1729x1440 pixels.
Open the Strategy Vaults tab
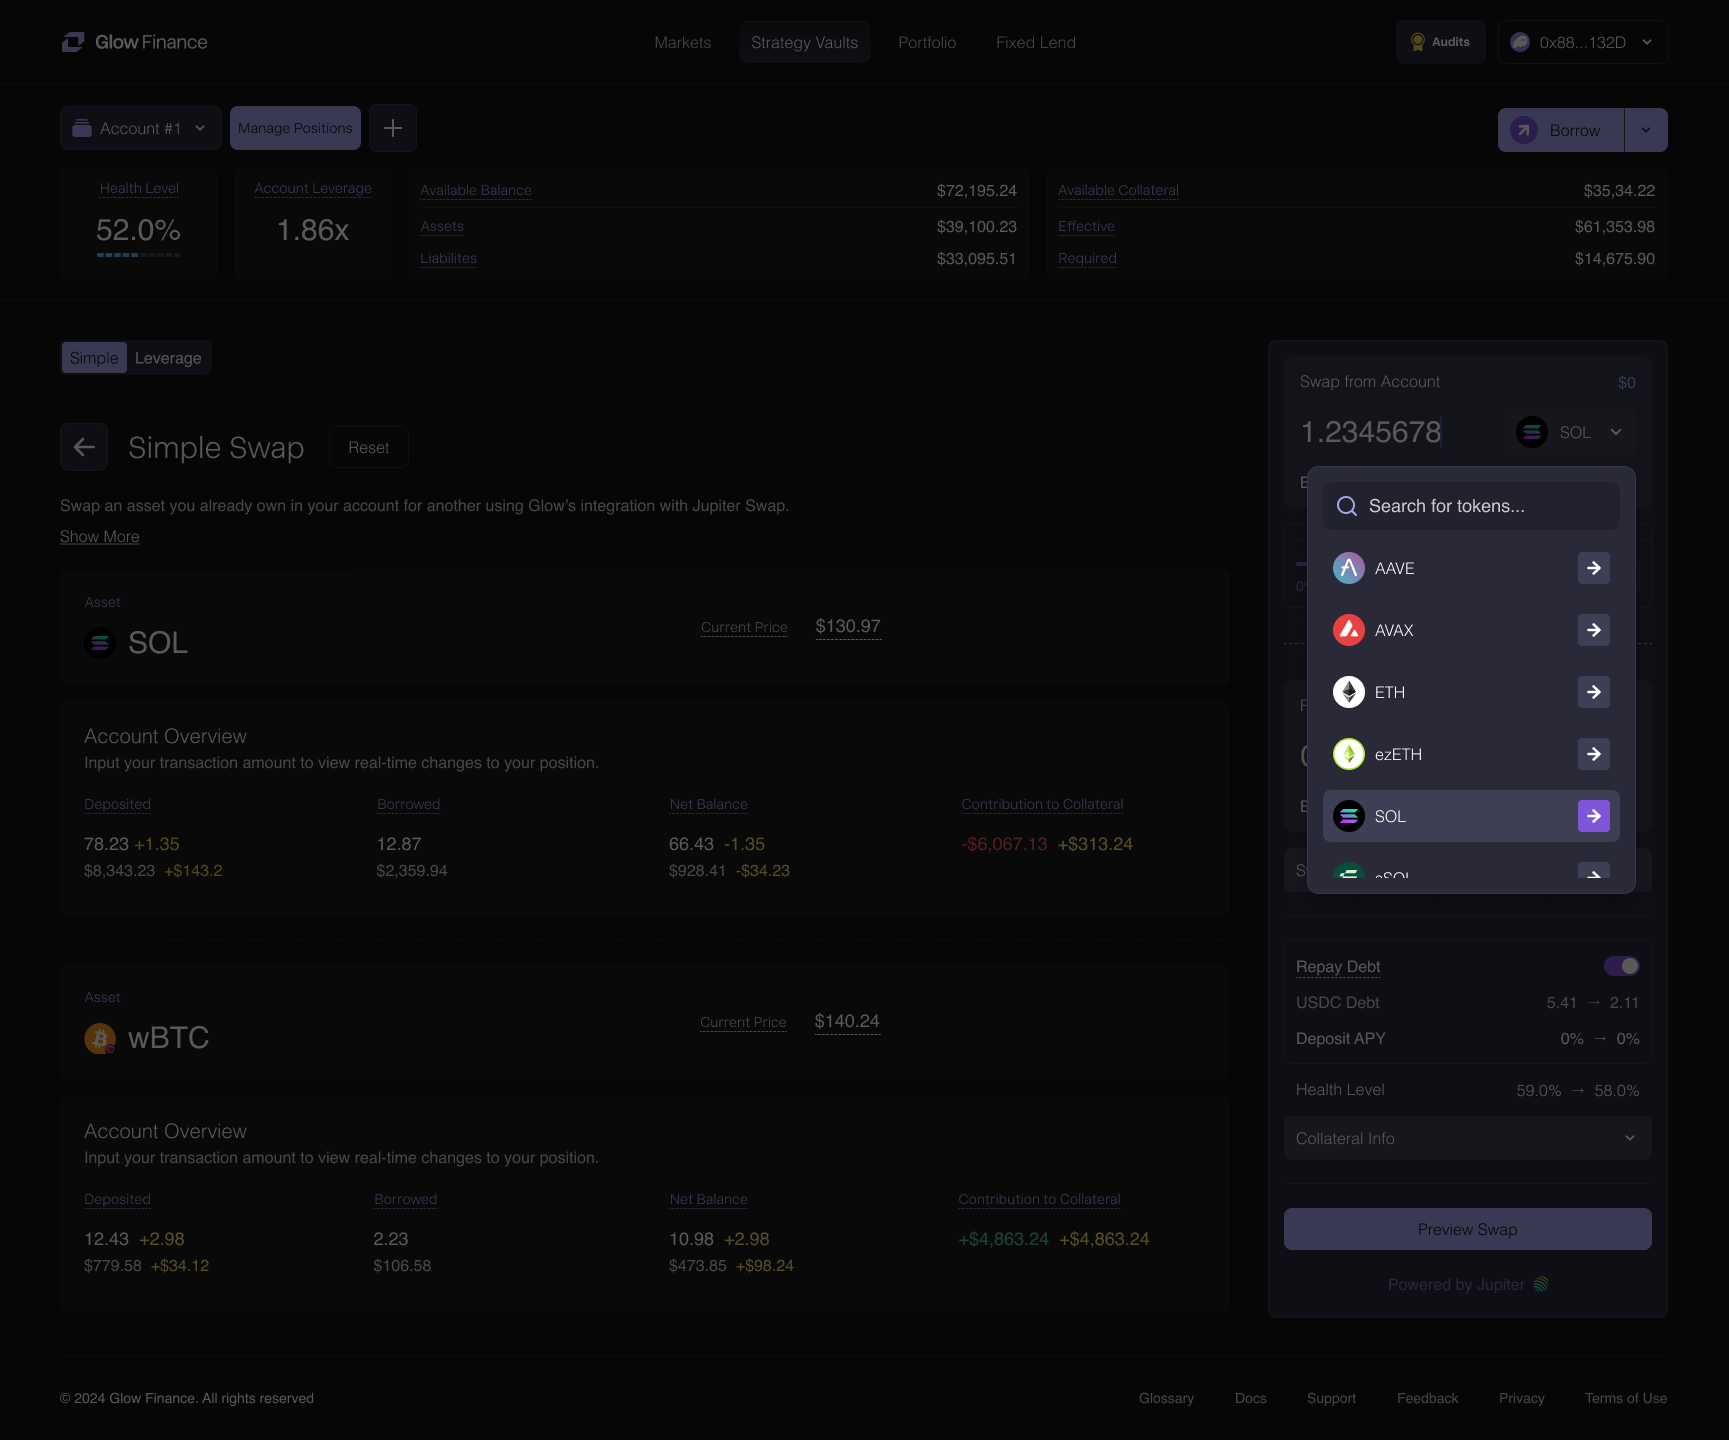click(x=804, y=42)
